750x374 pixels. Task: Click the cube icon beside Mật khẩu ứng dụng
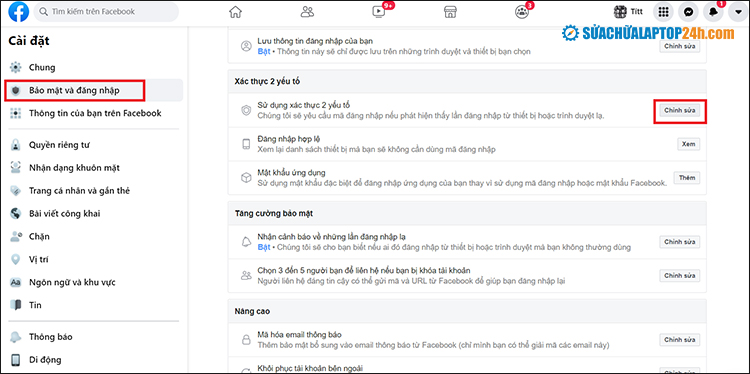click(246, 178)
